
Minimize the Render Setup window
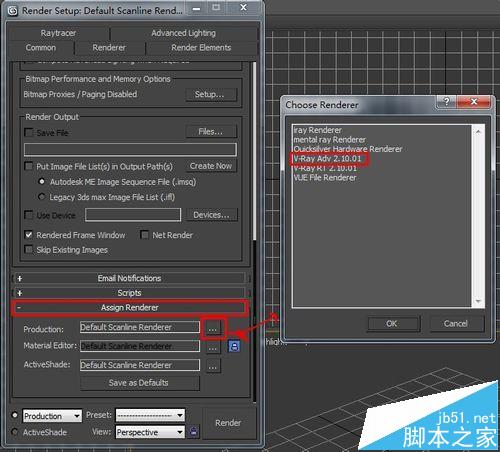click(x=197, y=8)
